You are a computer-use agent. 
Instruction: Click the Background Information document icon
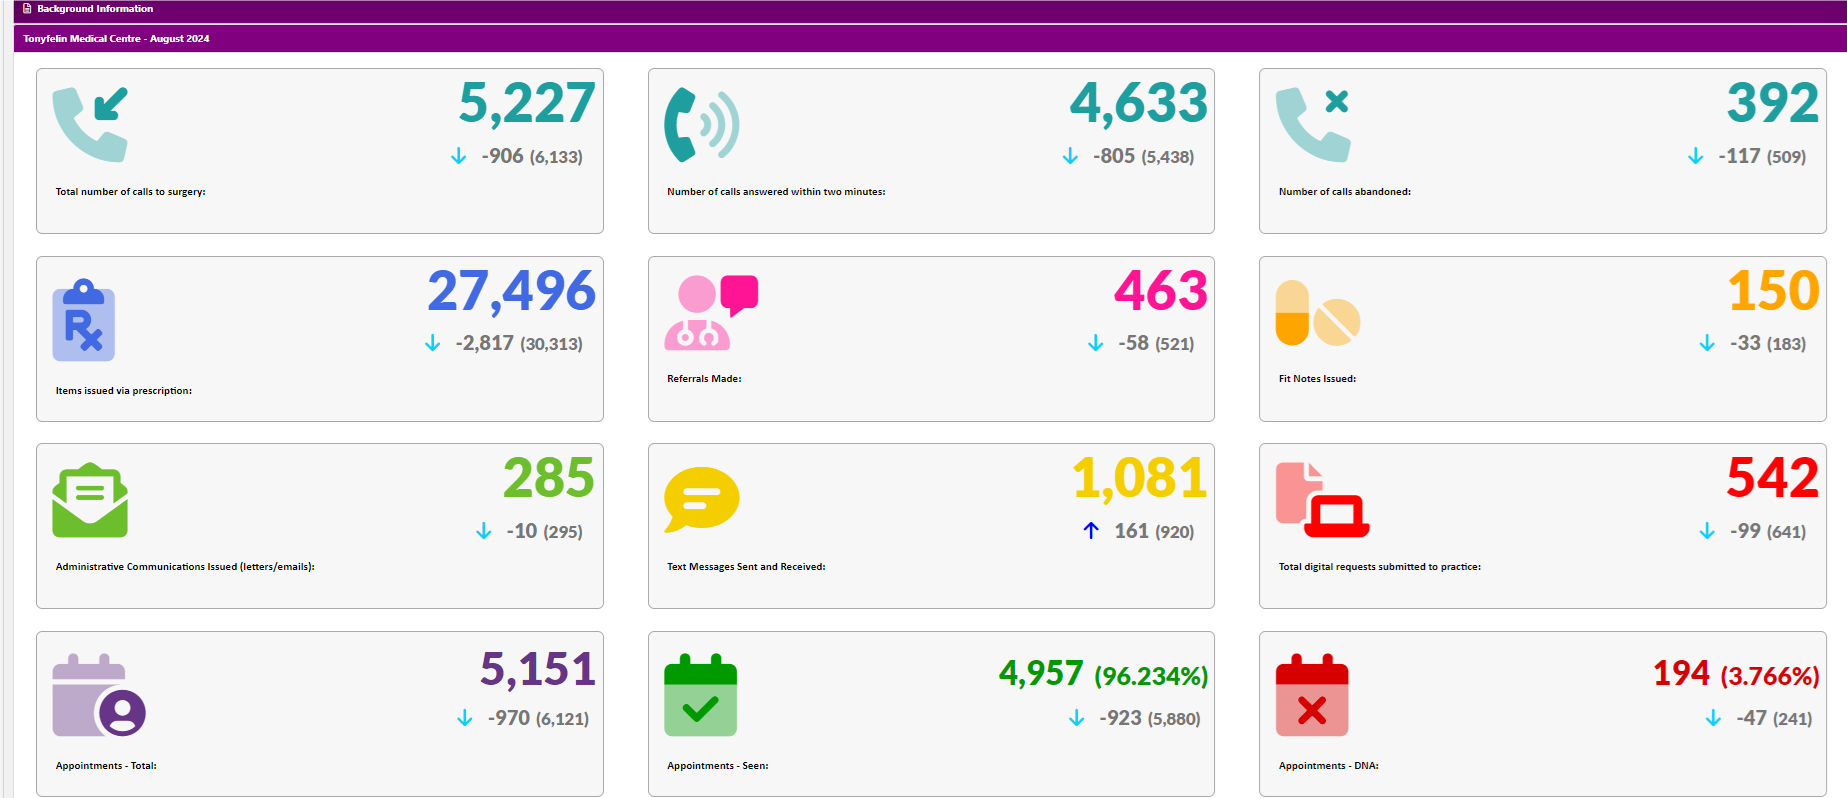tap(27, 9)
